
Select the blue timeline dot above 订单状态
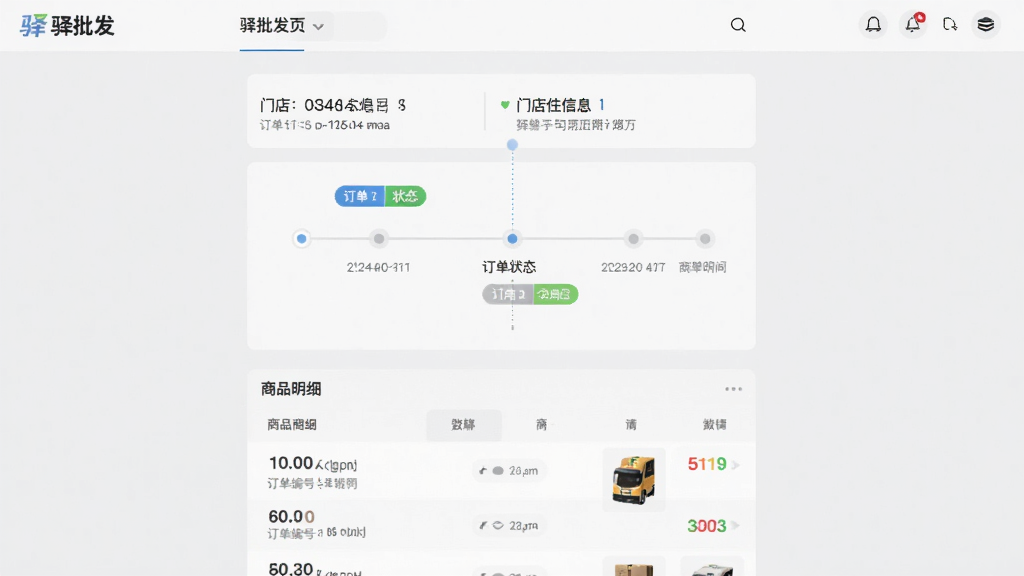coord(513,238)
